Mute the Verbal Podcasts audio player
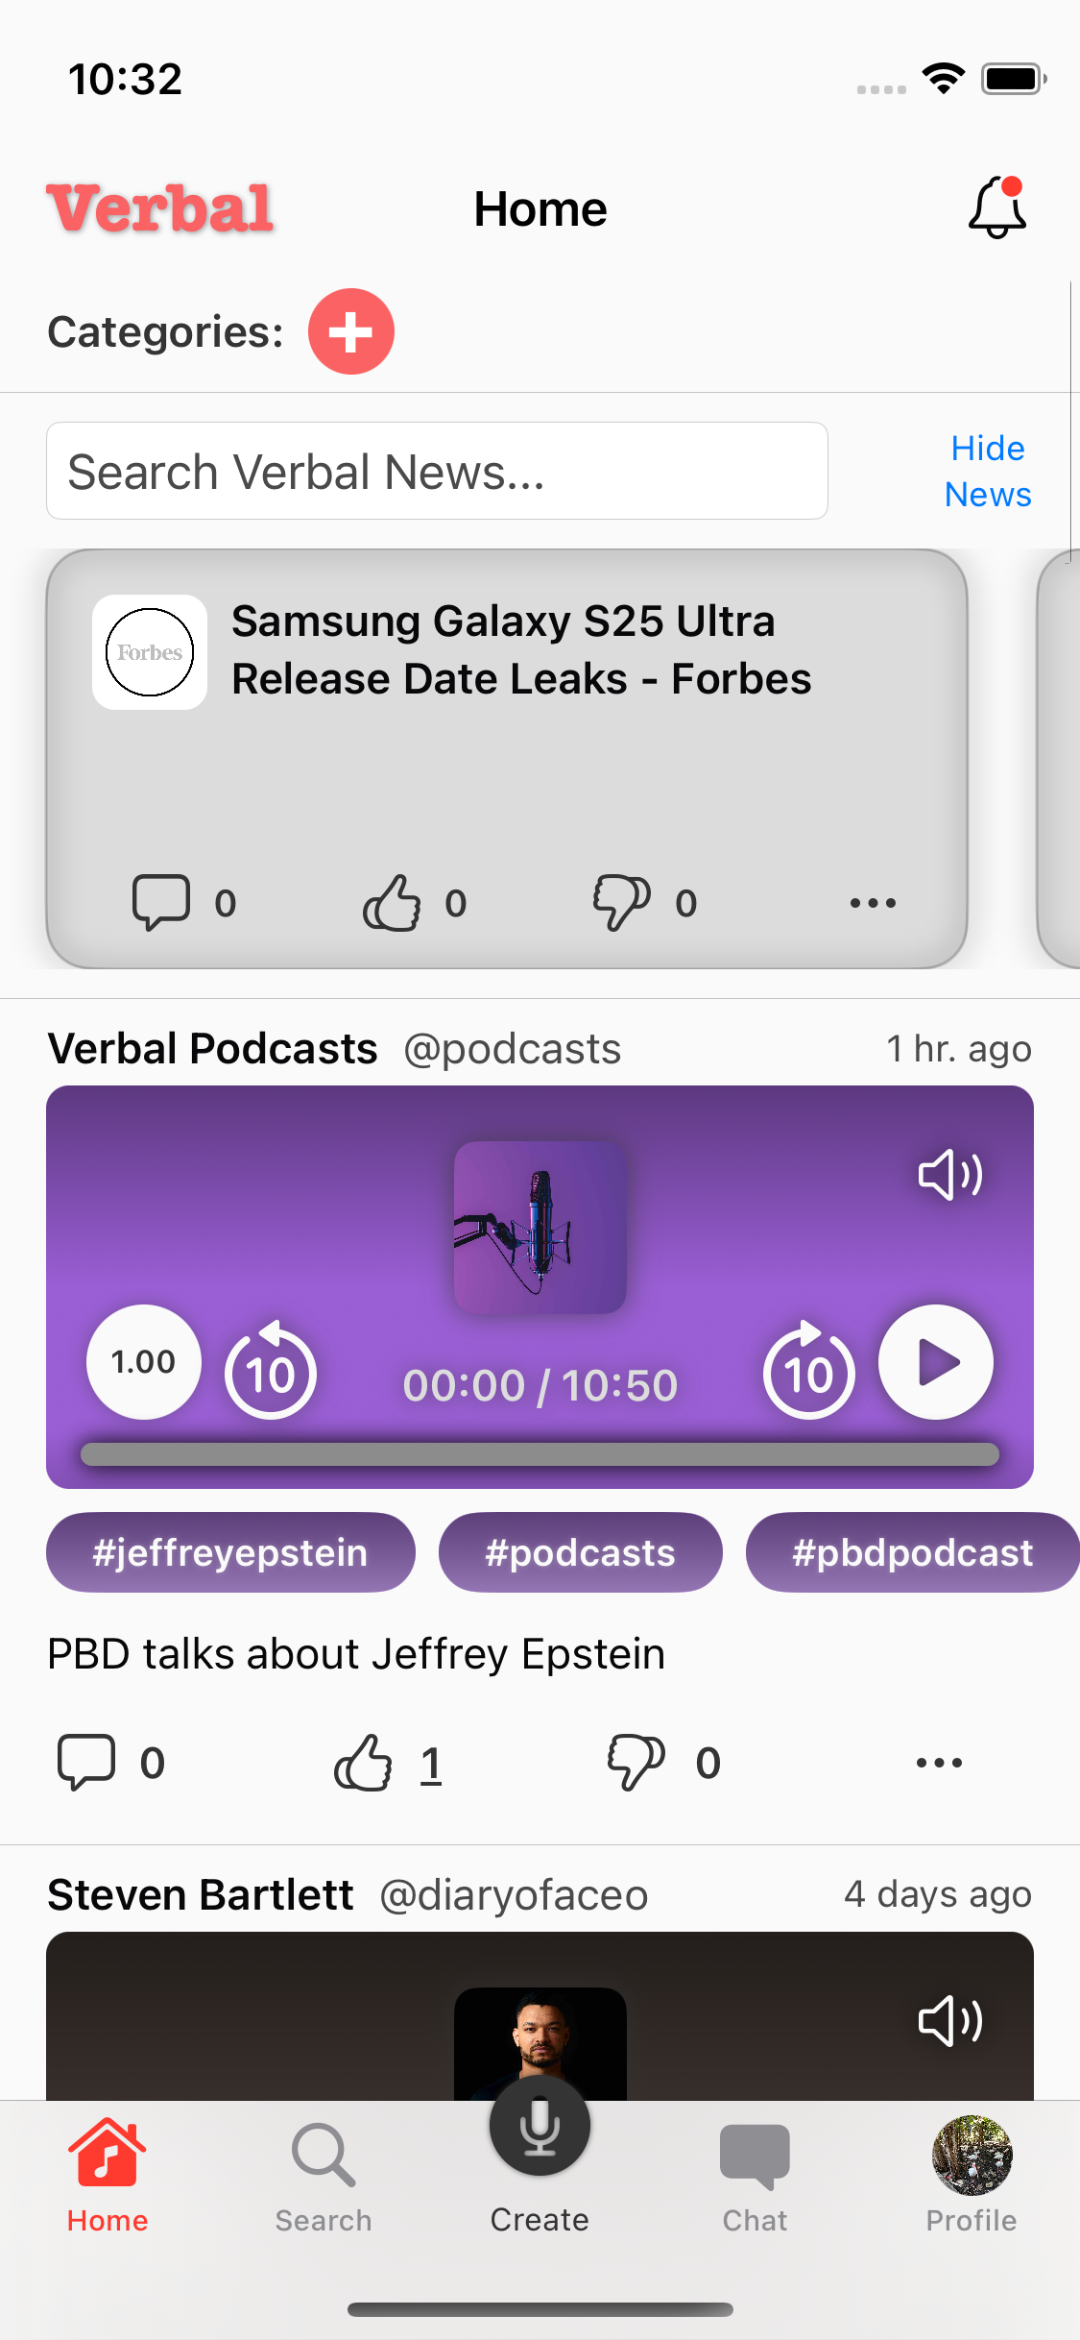1080x2340 pixels. [x=950, y=1175]
